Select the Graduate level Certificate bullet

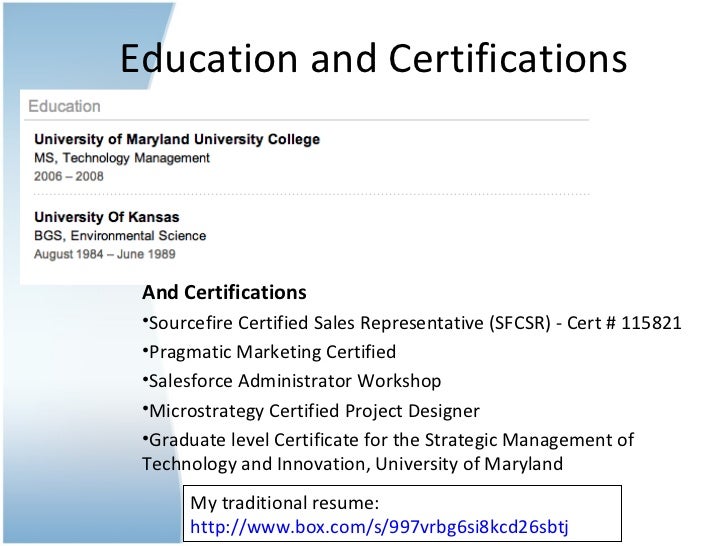(x=388, y=452)
